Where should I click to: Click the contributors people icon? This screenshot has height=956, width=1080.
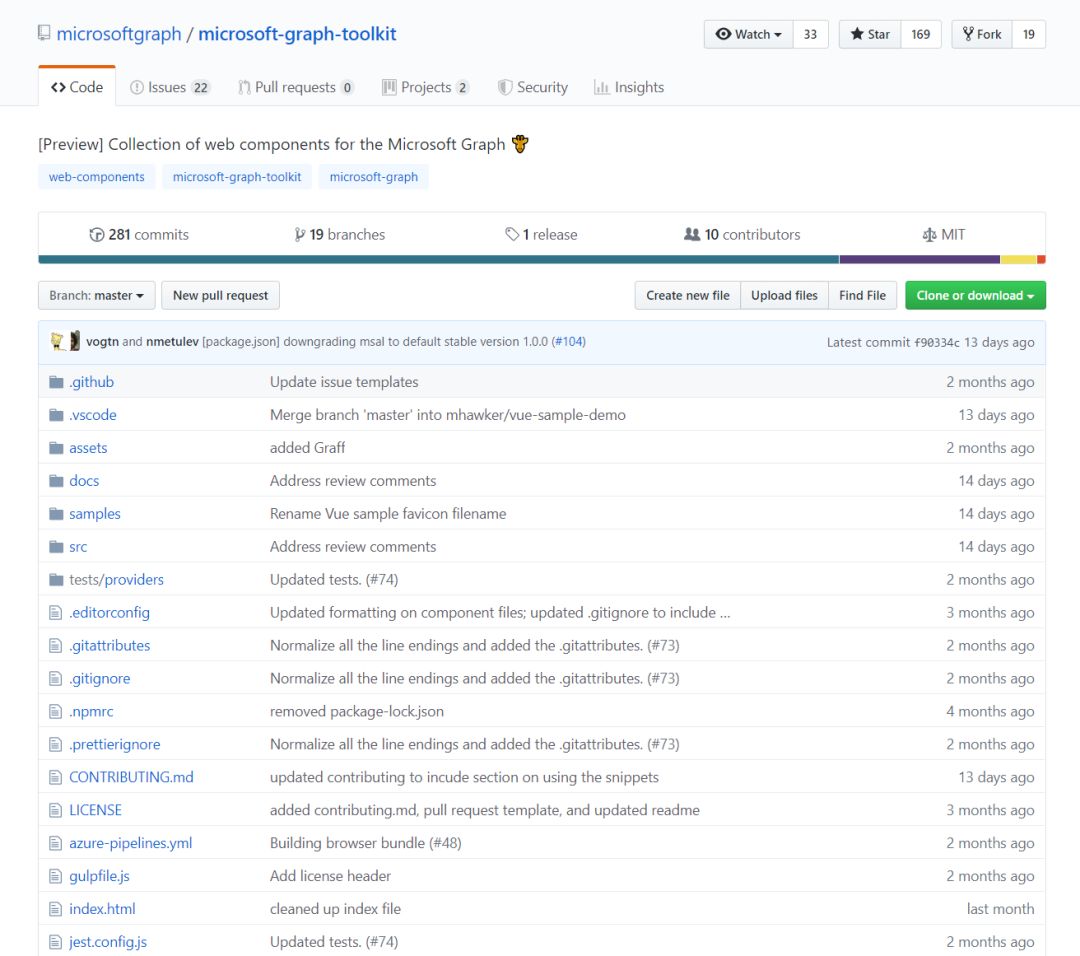click(x=692, y=234)
